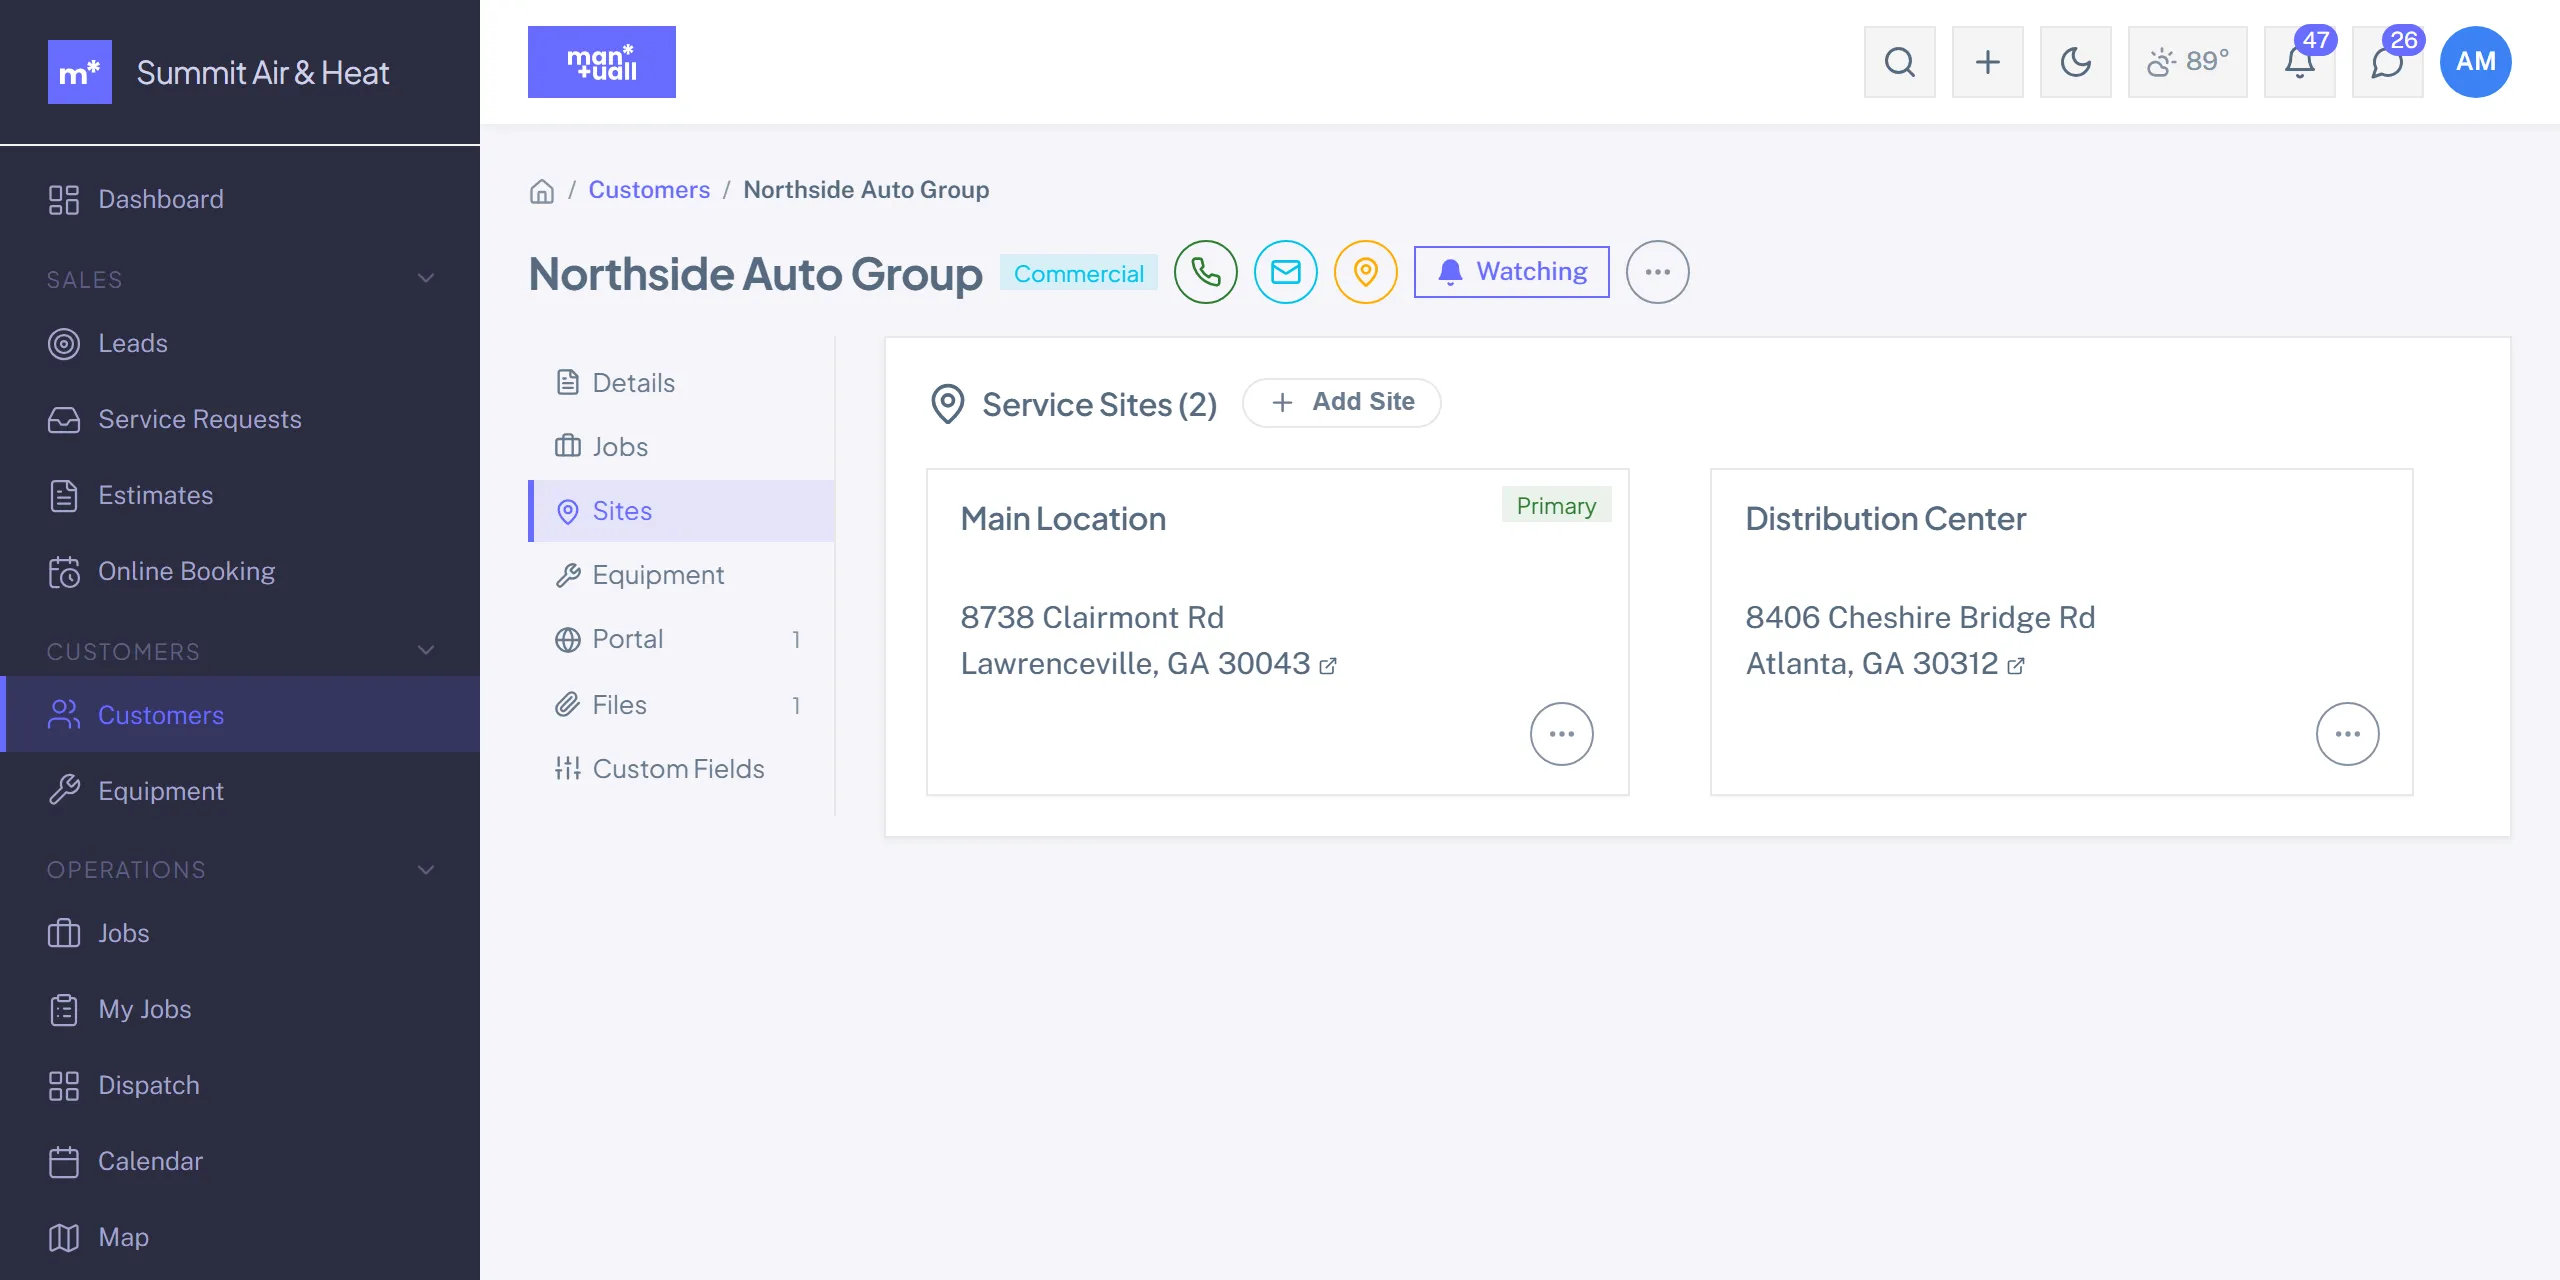Click the Primary badge on Main Location
The width and height of the screenshot is (2560, 1280).
point(1556,505)
